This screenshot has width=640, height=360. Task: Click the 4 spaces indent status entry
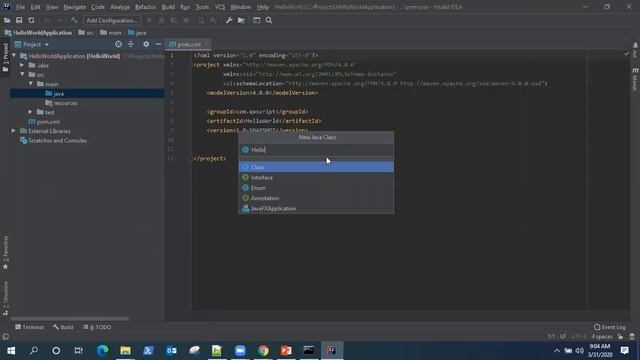[x=602, y=337]
